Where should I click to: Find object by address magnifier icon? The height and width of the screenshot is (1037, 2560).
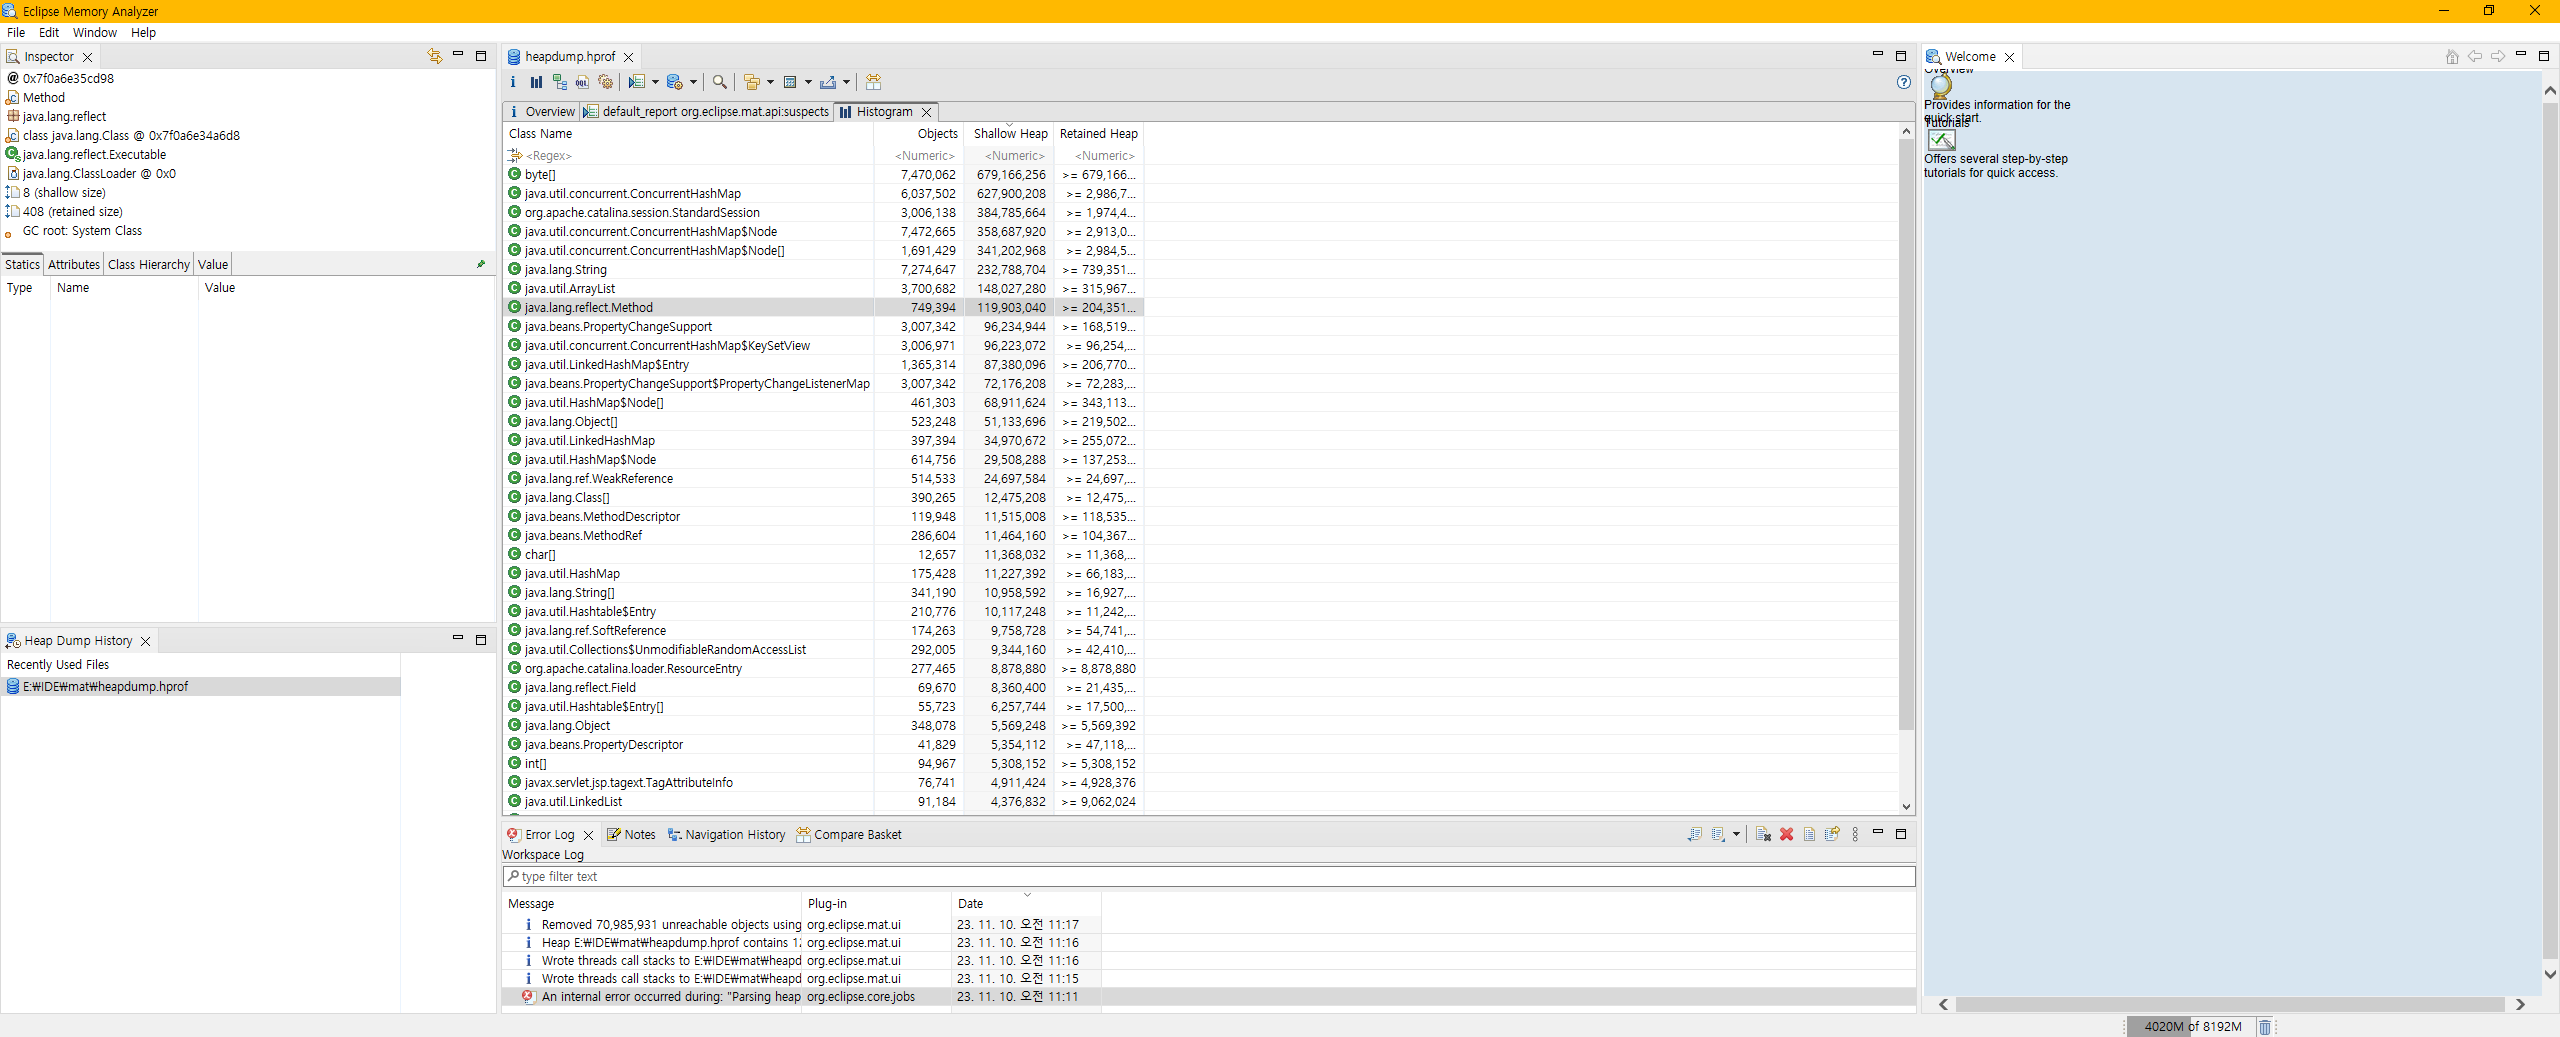719,82
